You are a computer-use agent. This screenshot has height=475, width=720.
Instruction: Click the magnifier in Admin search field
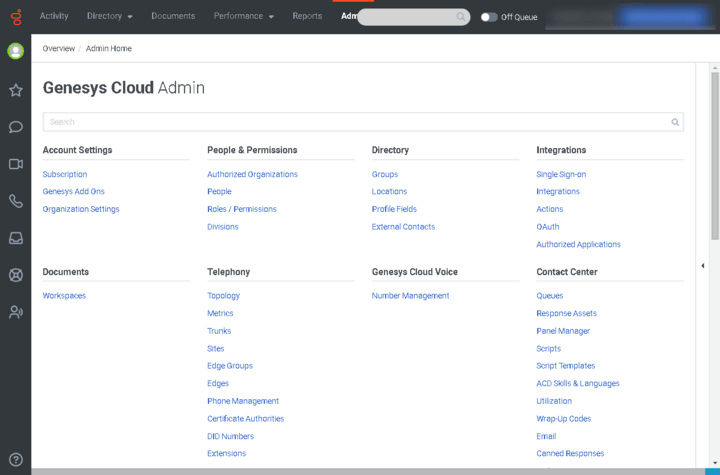click(675, 122)
